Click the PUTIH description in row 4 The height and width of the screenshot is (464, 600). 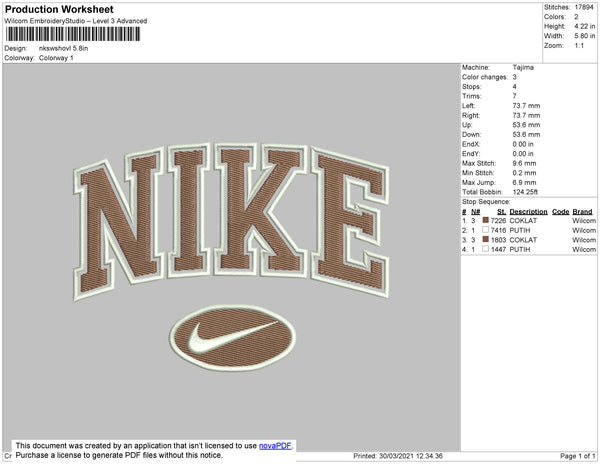520,249
